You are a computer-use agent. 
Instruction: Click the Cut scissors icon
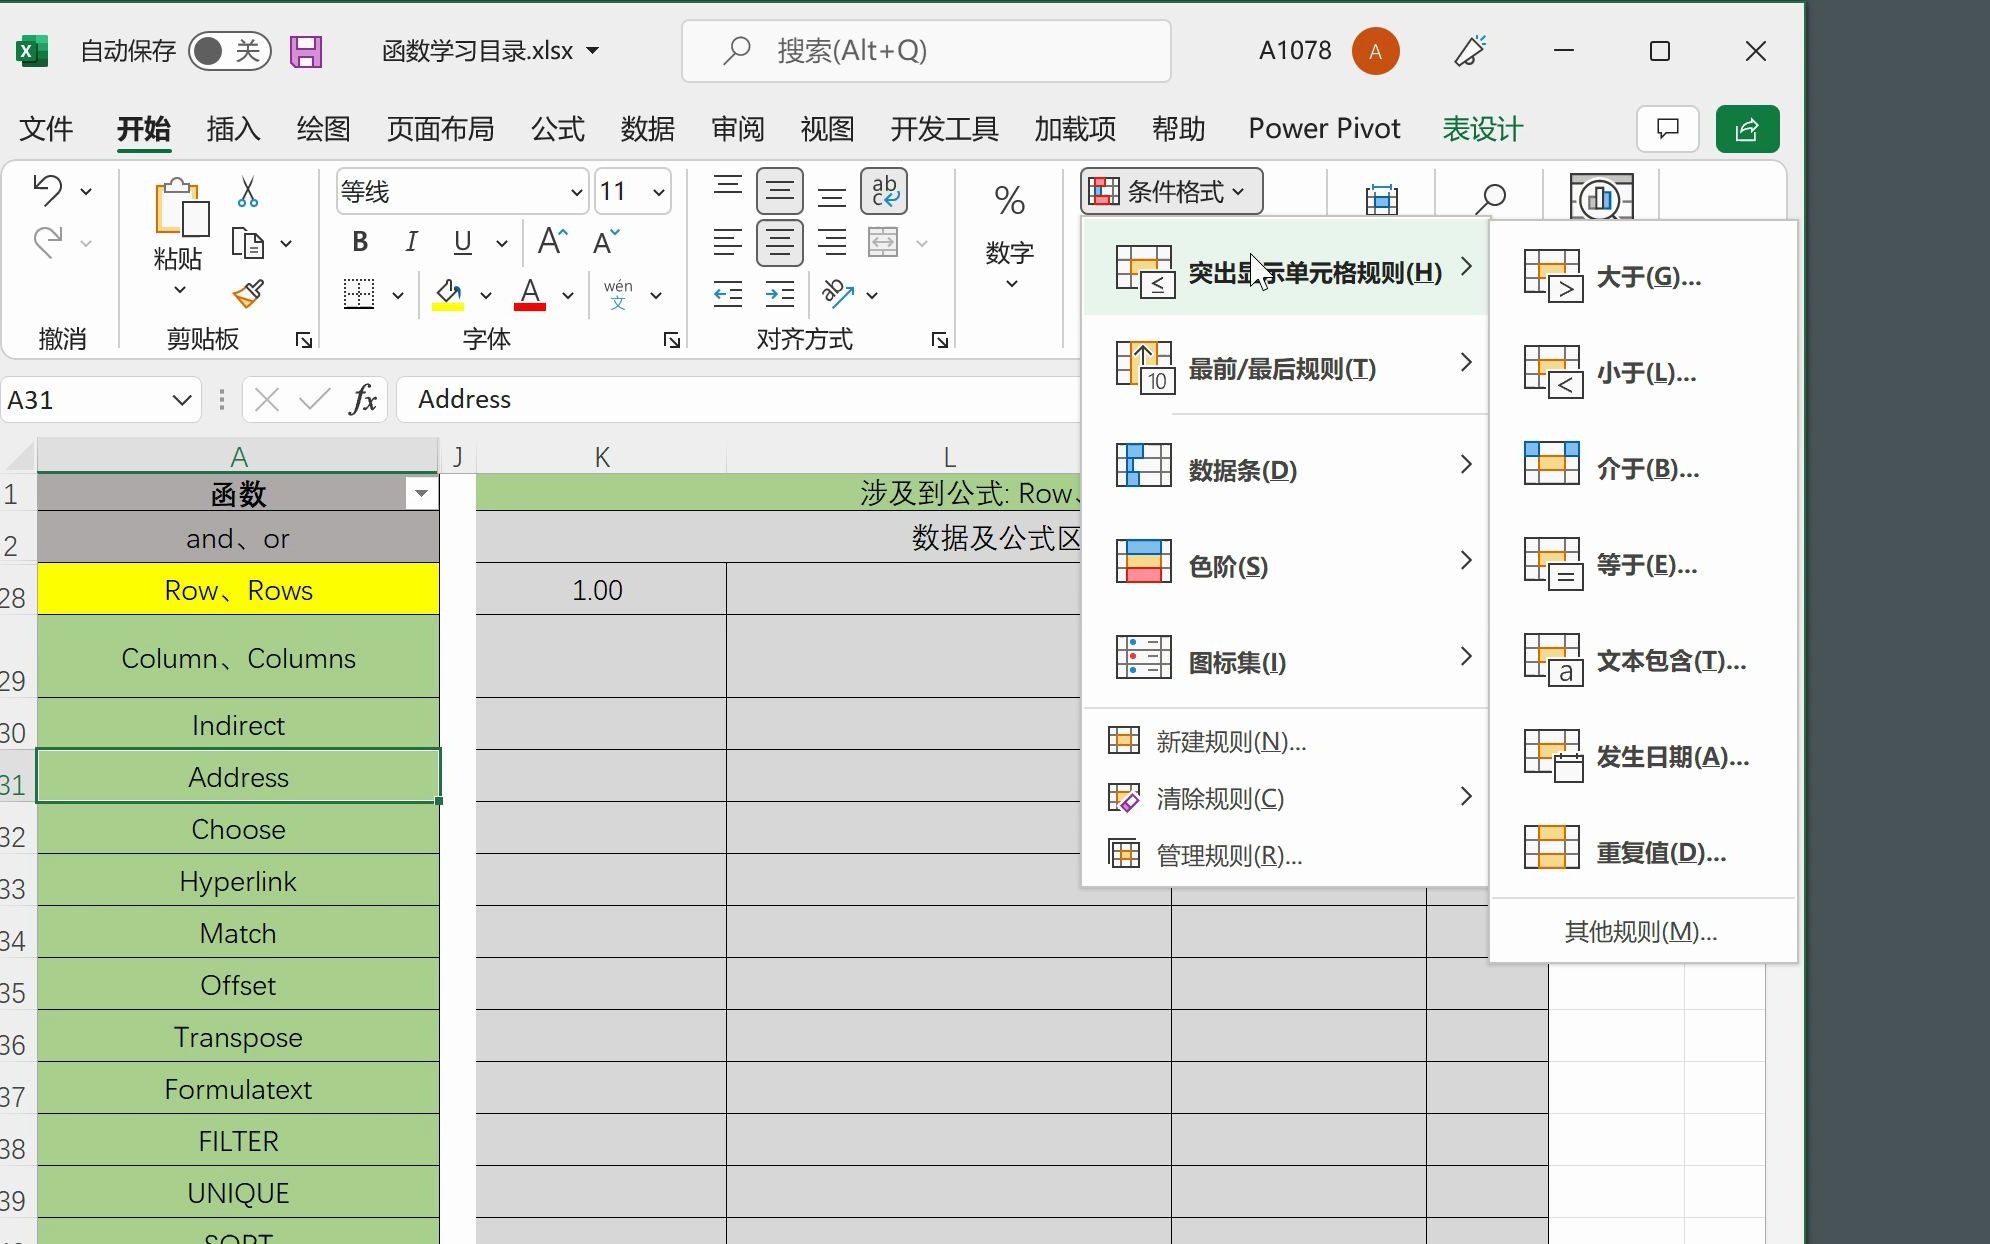point(248,191)
